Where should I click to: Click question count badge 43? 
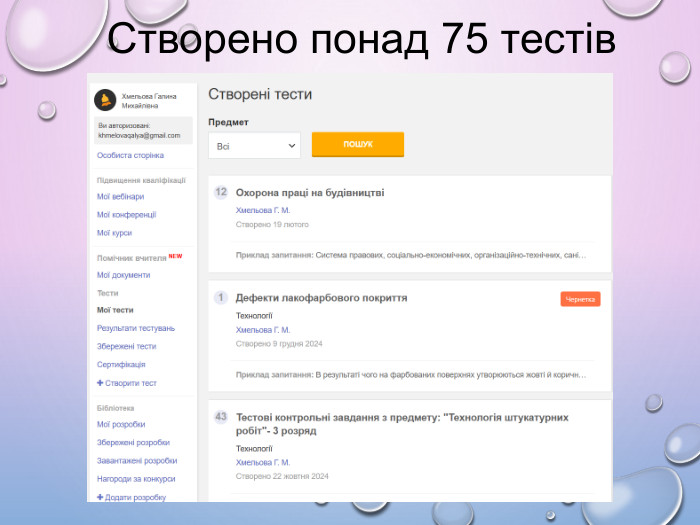coord(221,417)
